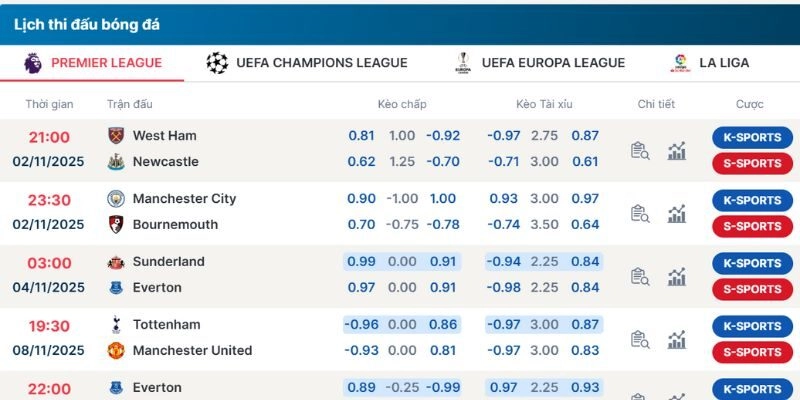Open statistics chart icon for Manchester City match
Image resolution: width=800 pixels, height=400 pixels.
677,213
